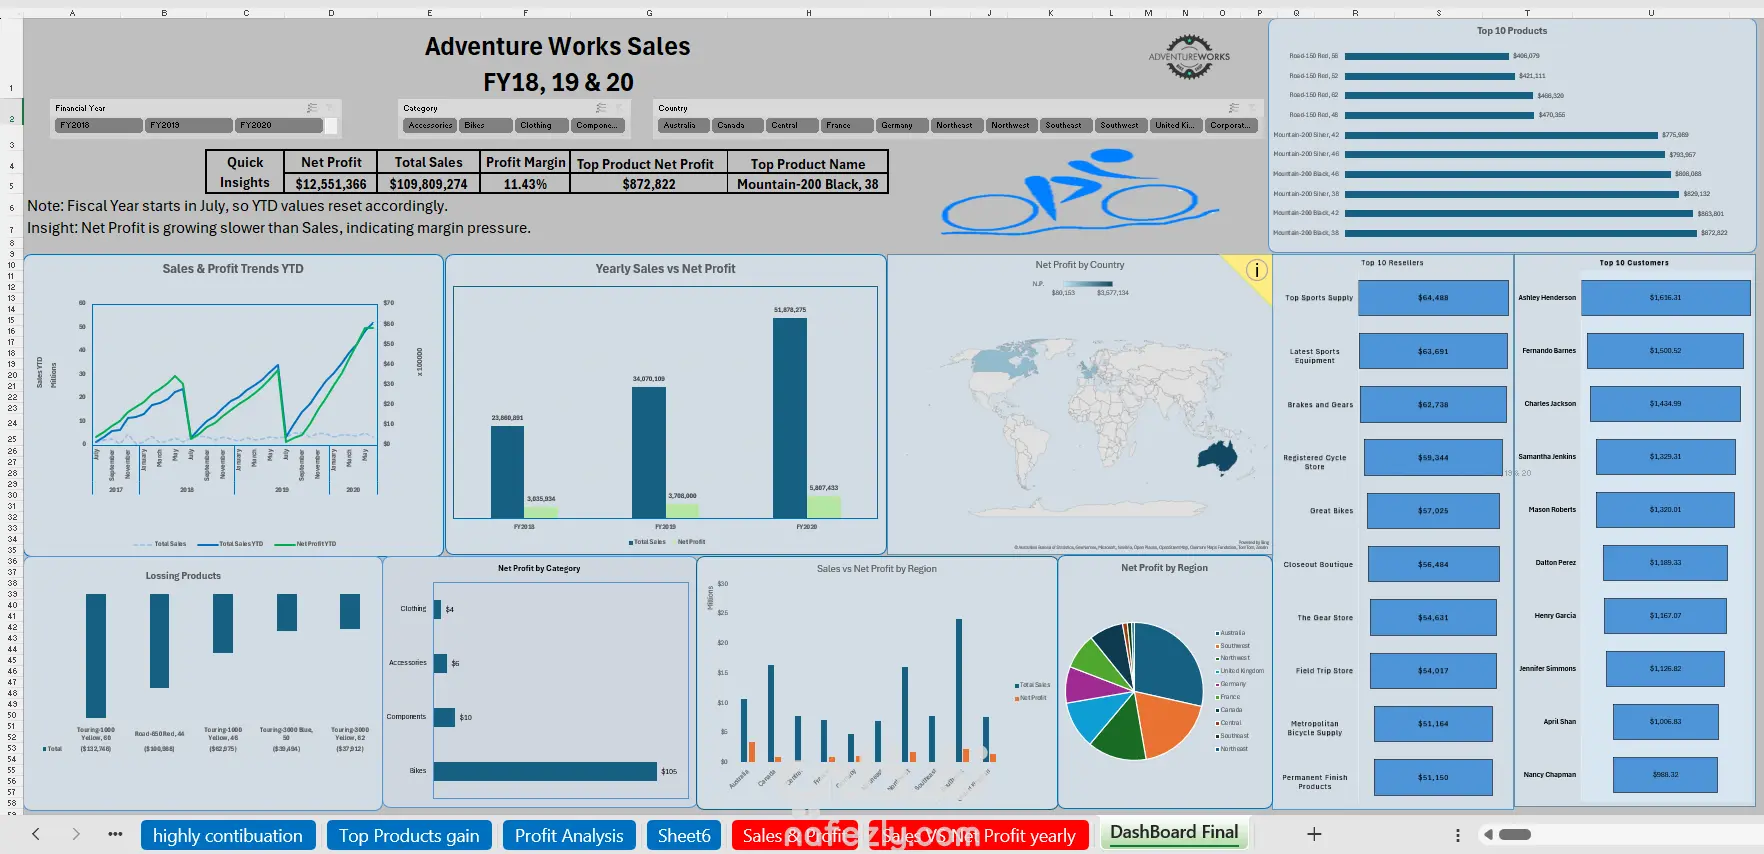
Task: Click the yellow info icon on map
Action: tap(1257, 270)
